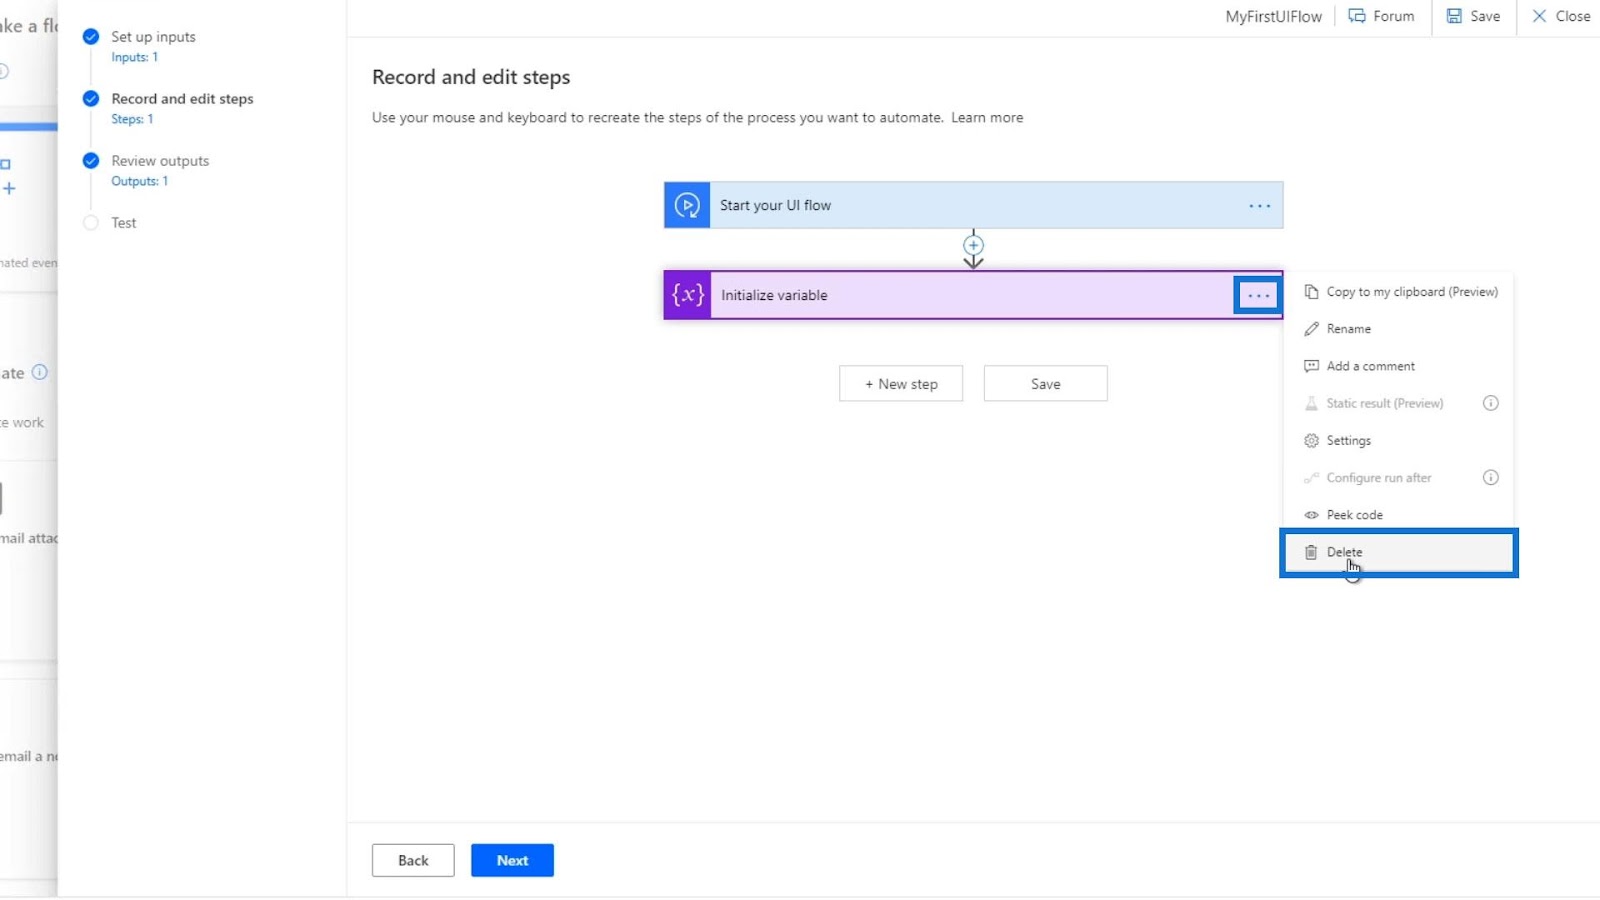Open the Learn more link
This screenshot has height=900, width=1600.
point(986,118)
